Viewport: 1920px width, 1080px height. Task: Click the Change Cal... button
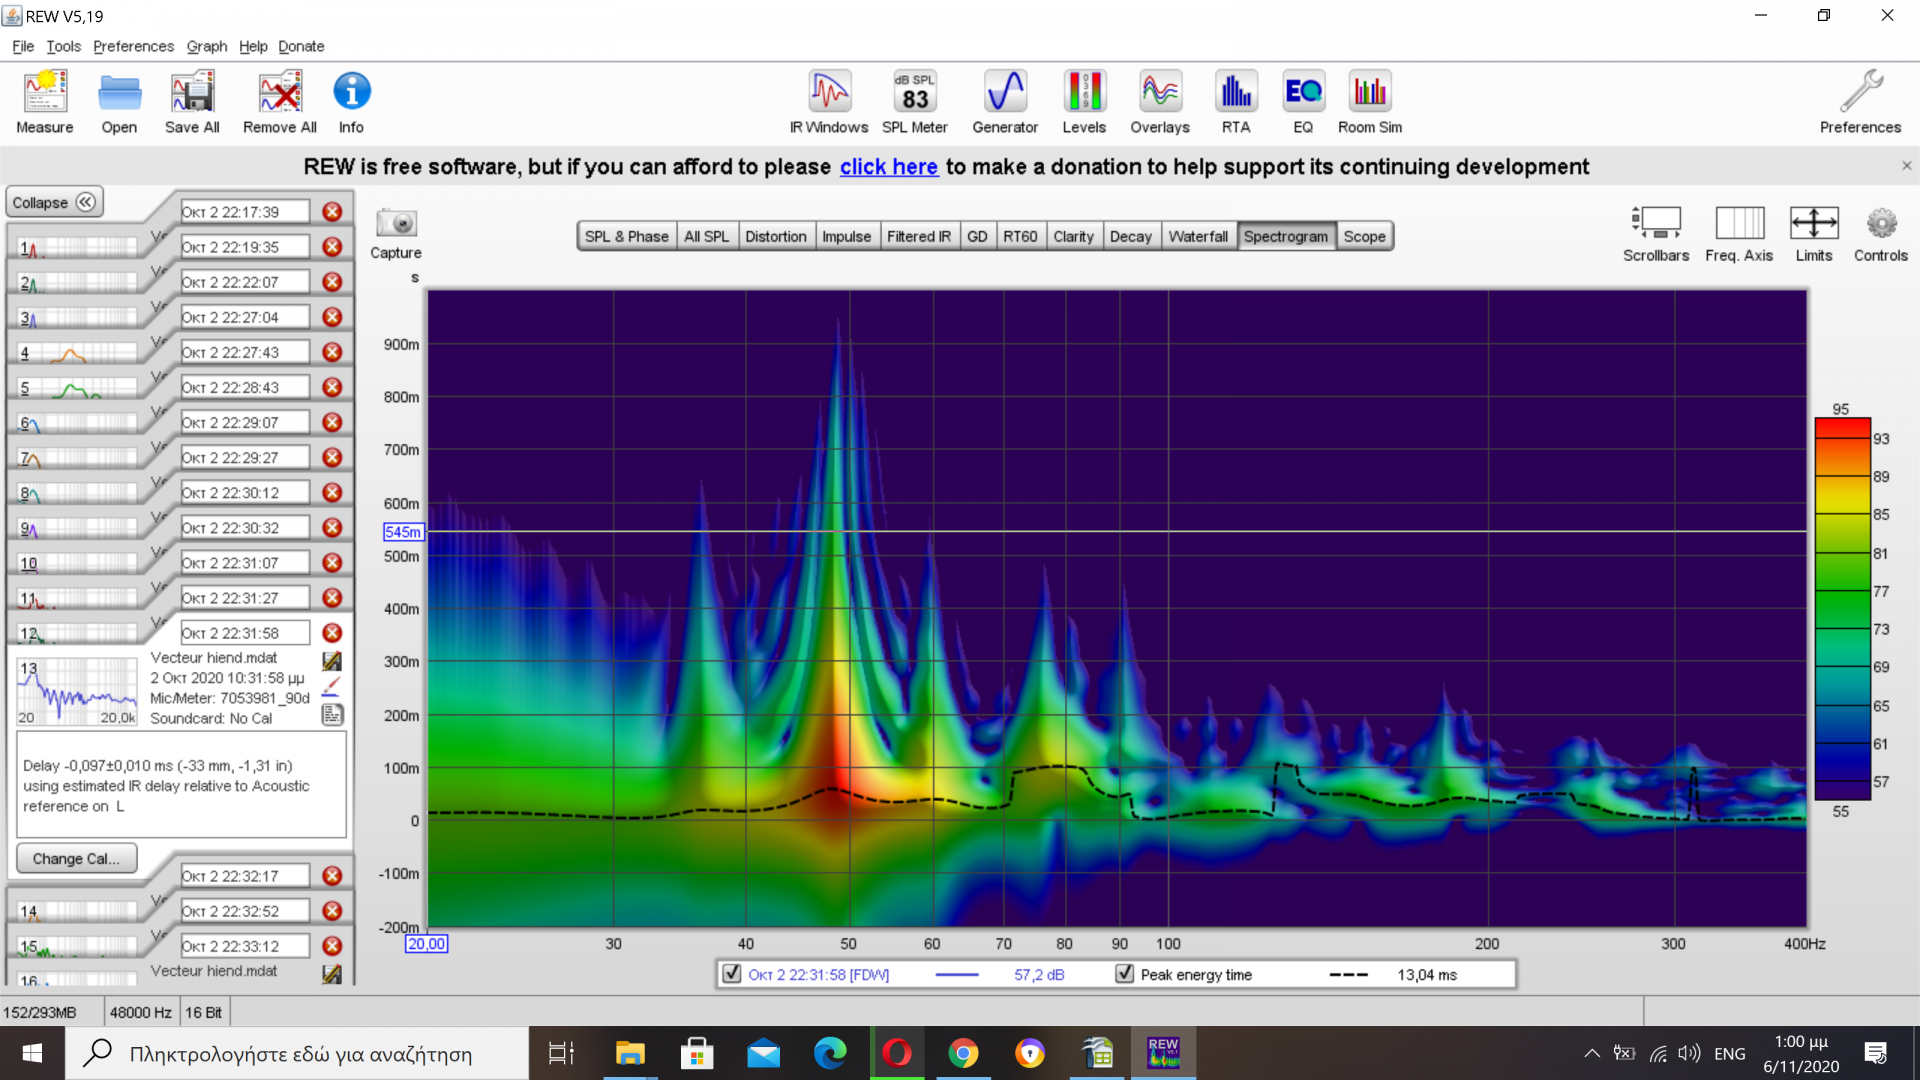click(76, 858)
